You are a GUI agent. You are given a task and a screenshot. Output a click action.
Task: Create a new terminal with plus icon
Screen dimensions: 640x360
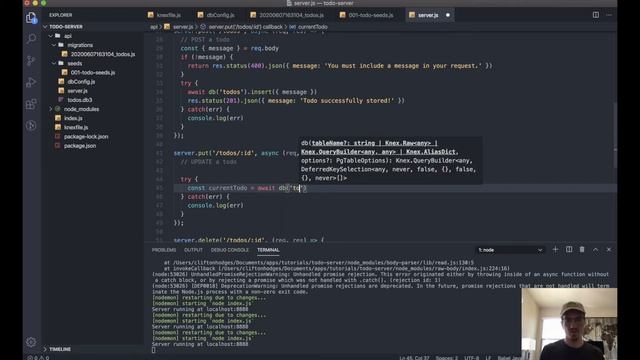(555, 249)
